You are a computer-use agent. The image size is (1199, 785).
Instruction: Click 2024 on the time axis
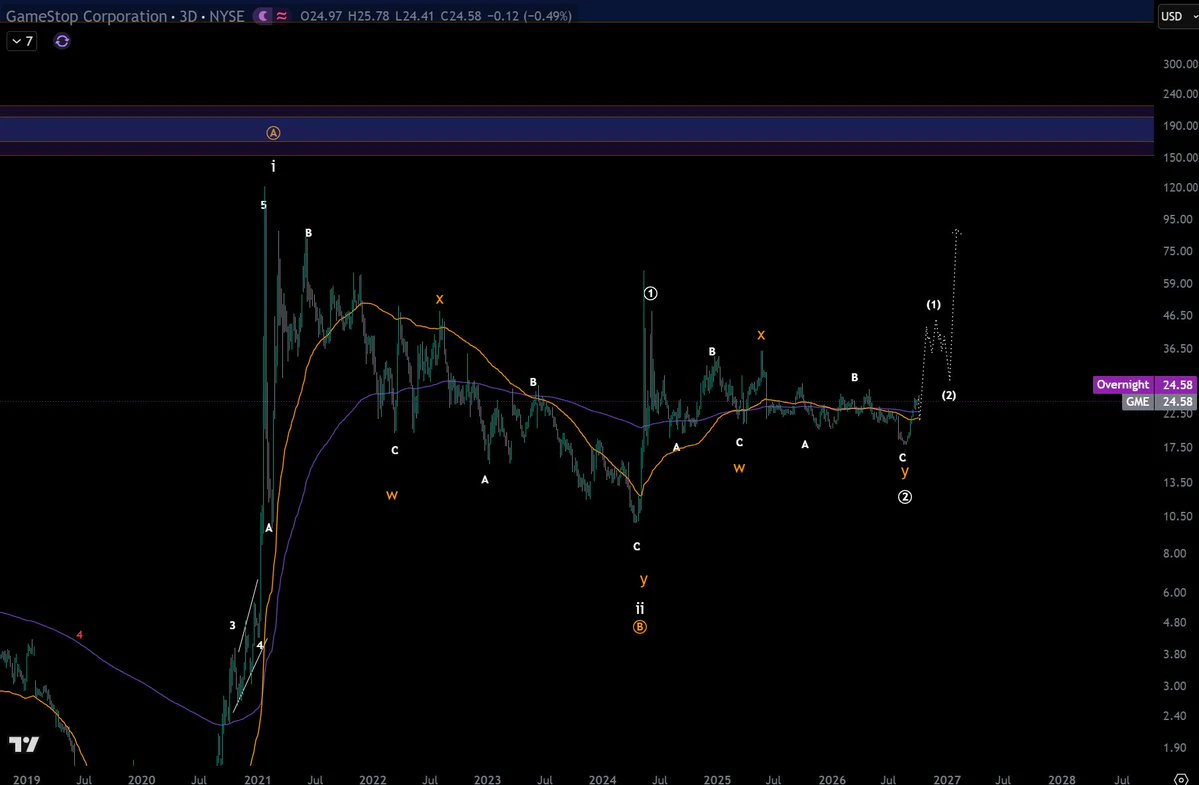[x=603, y=780]
